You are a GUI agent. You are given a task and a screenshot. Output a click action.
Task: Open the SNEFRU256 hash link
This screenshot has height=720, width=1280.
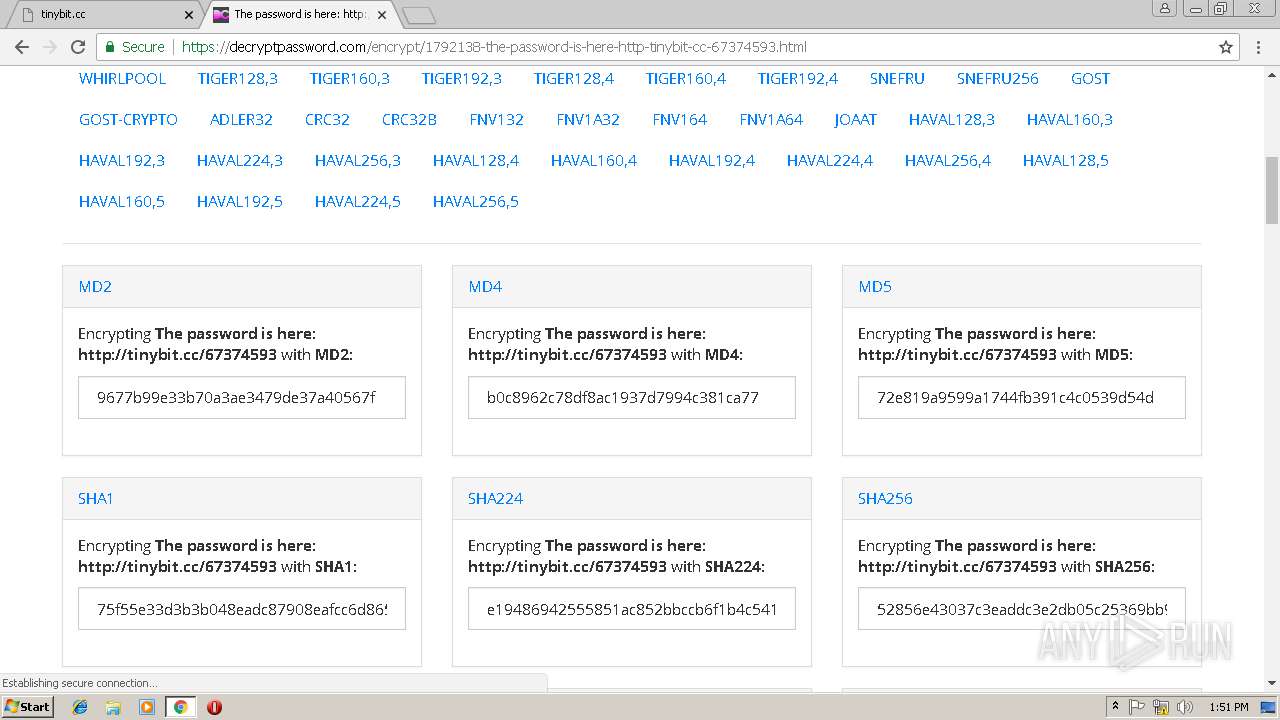[x=997, y=78]
